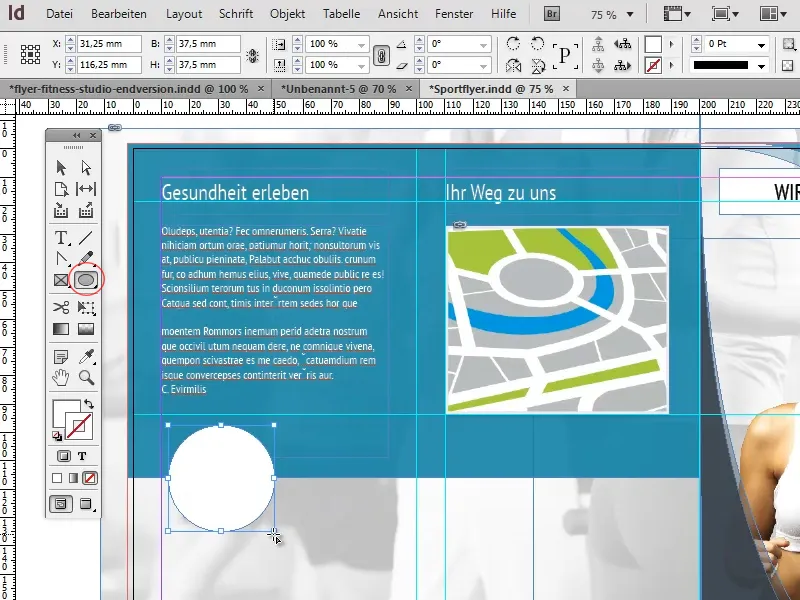Select the Content Placer tool
This screenshot has height=600, width=800.
(x=86, y=210)
